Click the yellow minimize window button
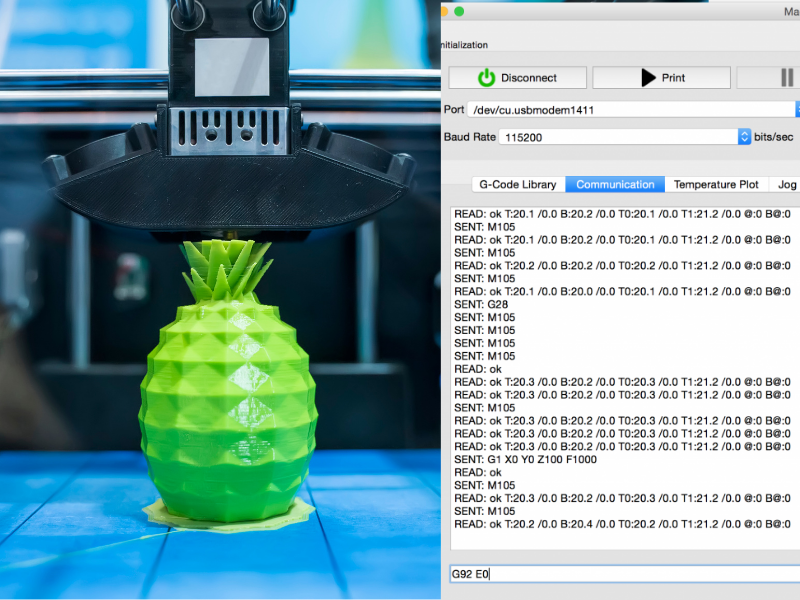The height and width of the screenshot is (600, 800). click(x=443, y=11)
